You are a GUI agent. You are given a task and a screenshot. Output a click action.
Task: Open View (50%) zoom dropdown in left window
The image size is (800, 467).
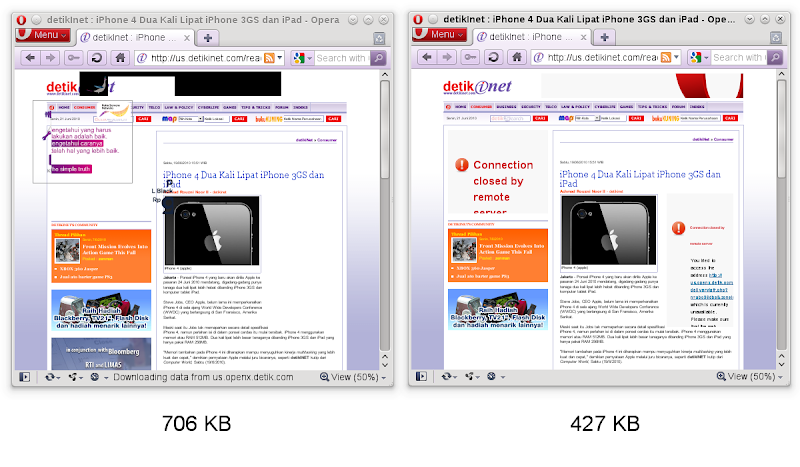353,377
